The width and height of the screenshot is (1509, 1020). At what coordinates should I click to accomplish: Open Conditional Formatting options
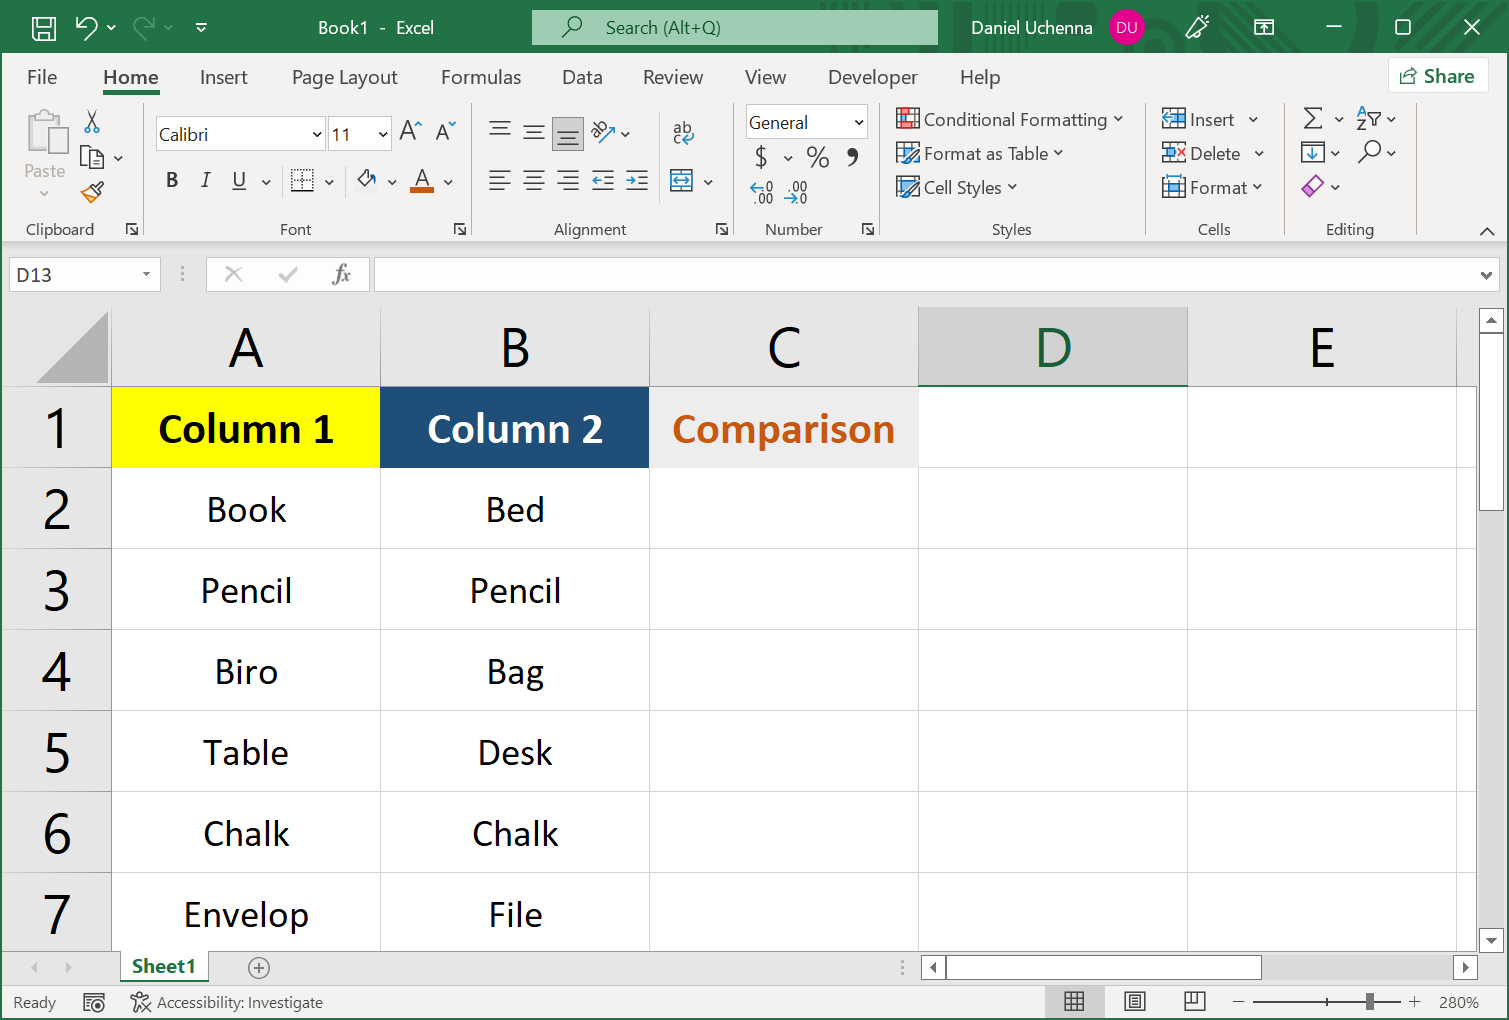pyautogui.click(x=1011, y=118)
